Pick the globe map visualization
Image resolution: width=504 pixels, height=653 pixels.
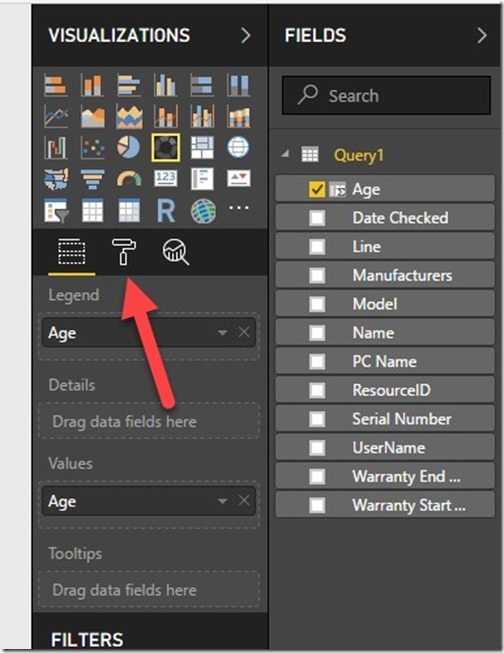point(238,147)
